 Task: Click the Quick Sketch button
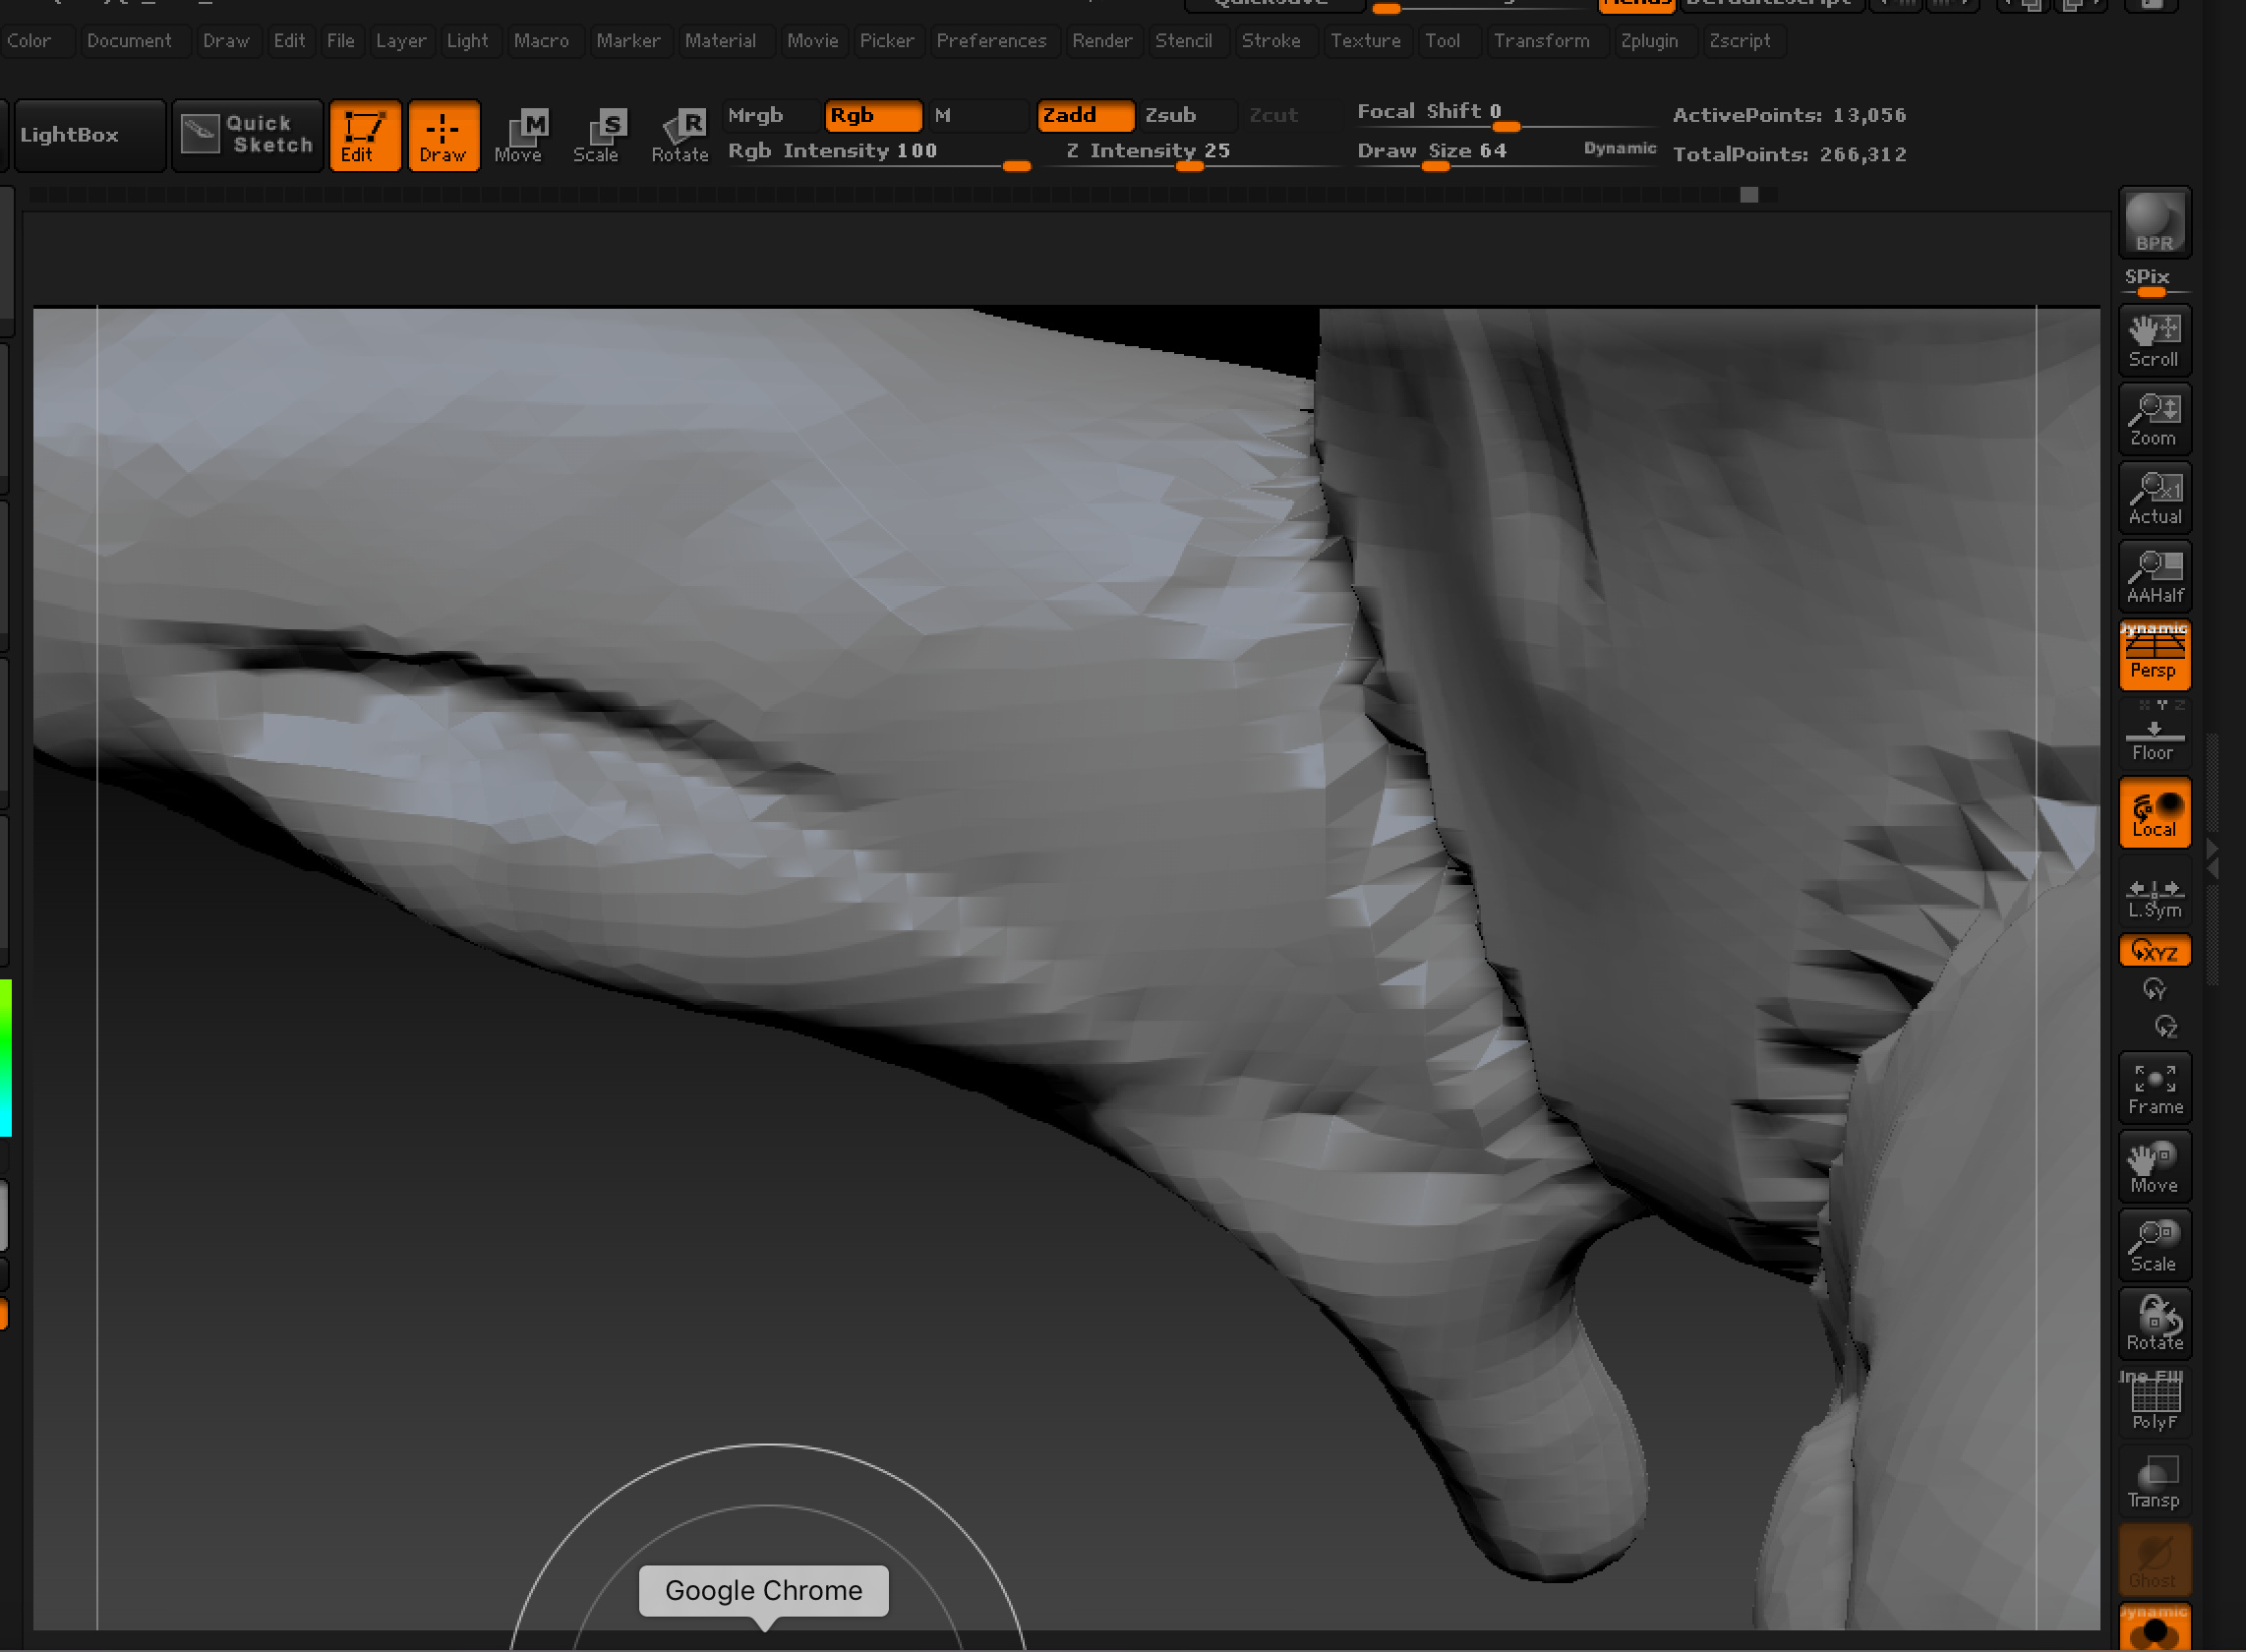click(x=248, y=135)
